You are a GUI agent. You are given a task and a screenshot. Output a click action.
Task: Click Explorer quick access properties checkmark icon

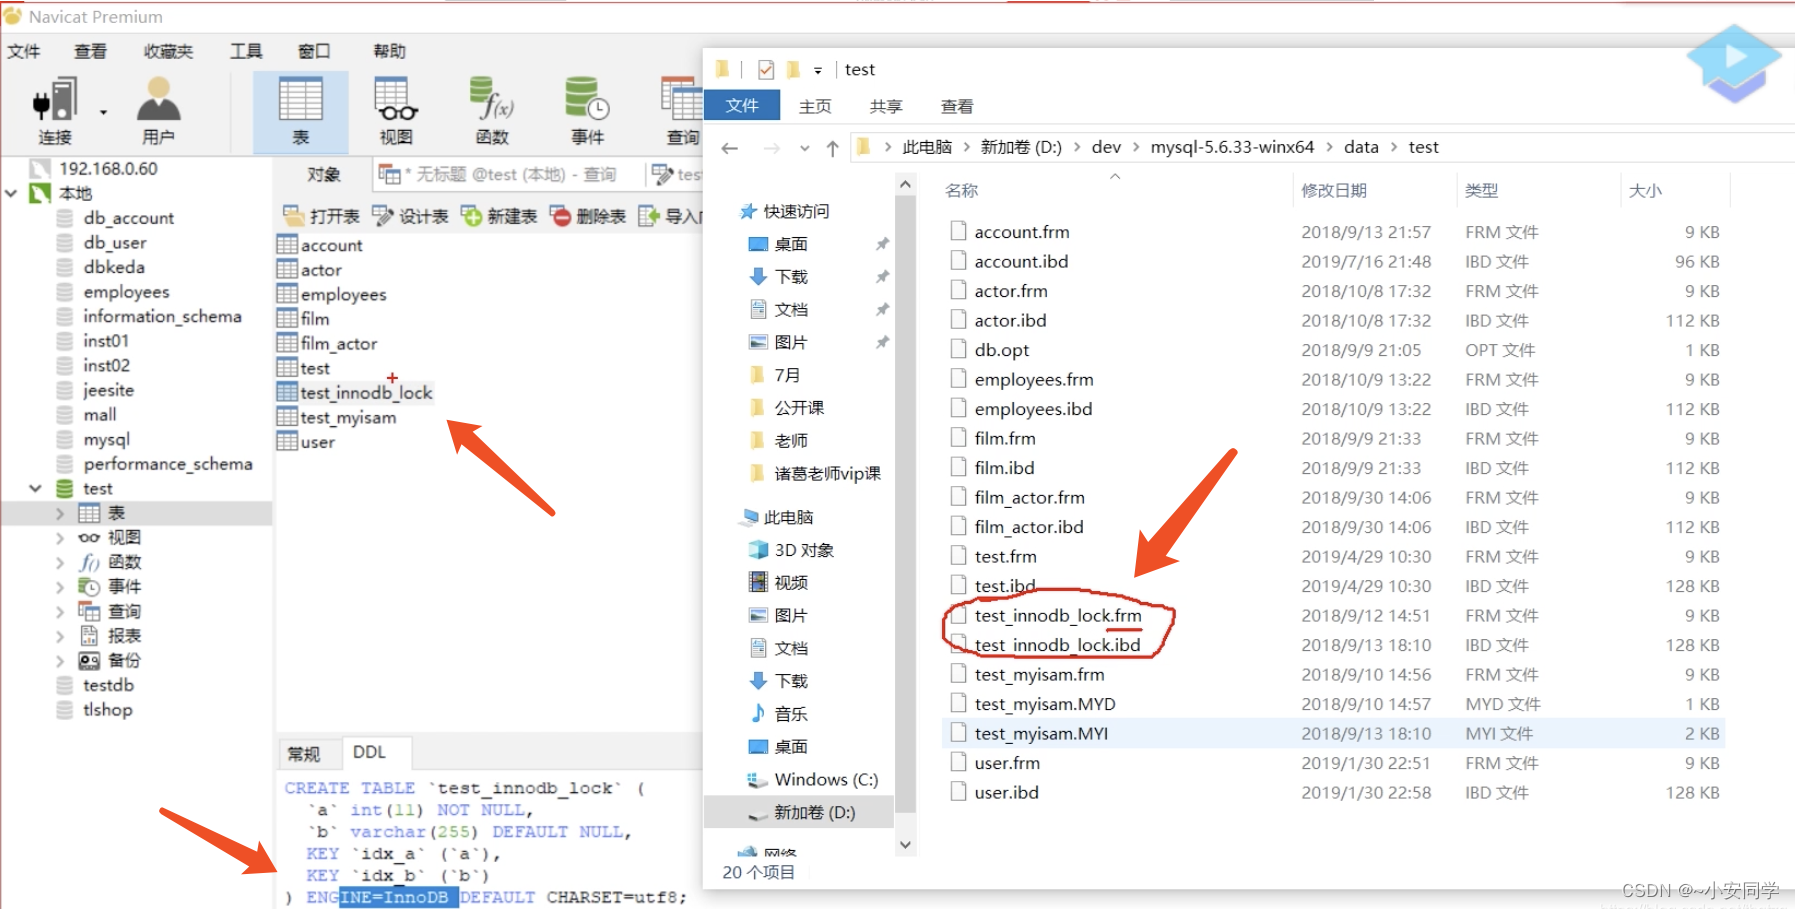tap(766, 70)
